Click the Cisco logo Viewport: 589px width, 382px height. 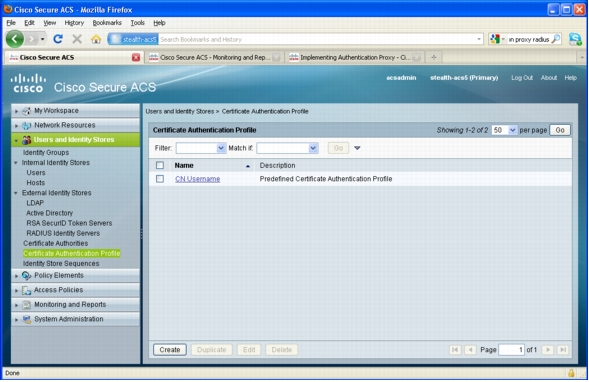(x=28, y=83)
